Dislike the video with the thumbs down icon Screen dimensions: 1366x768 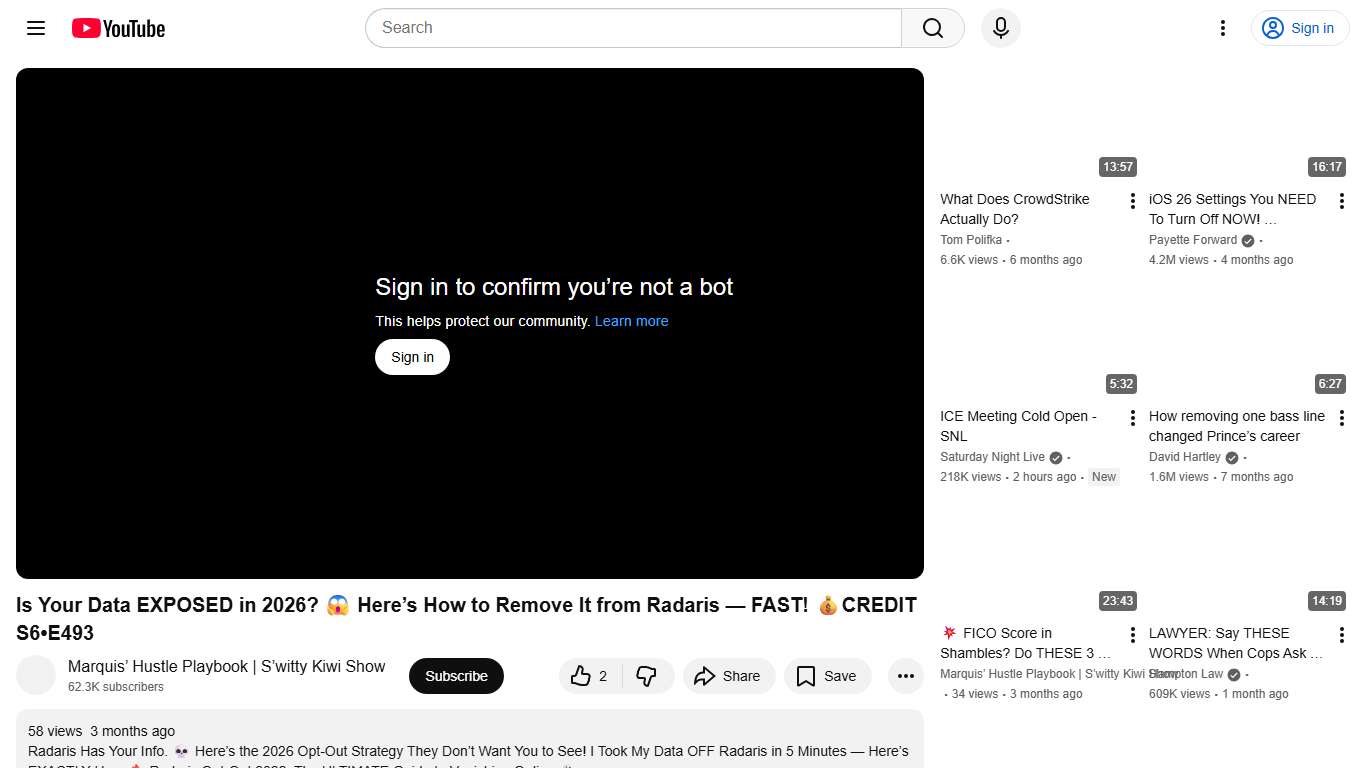647,676
